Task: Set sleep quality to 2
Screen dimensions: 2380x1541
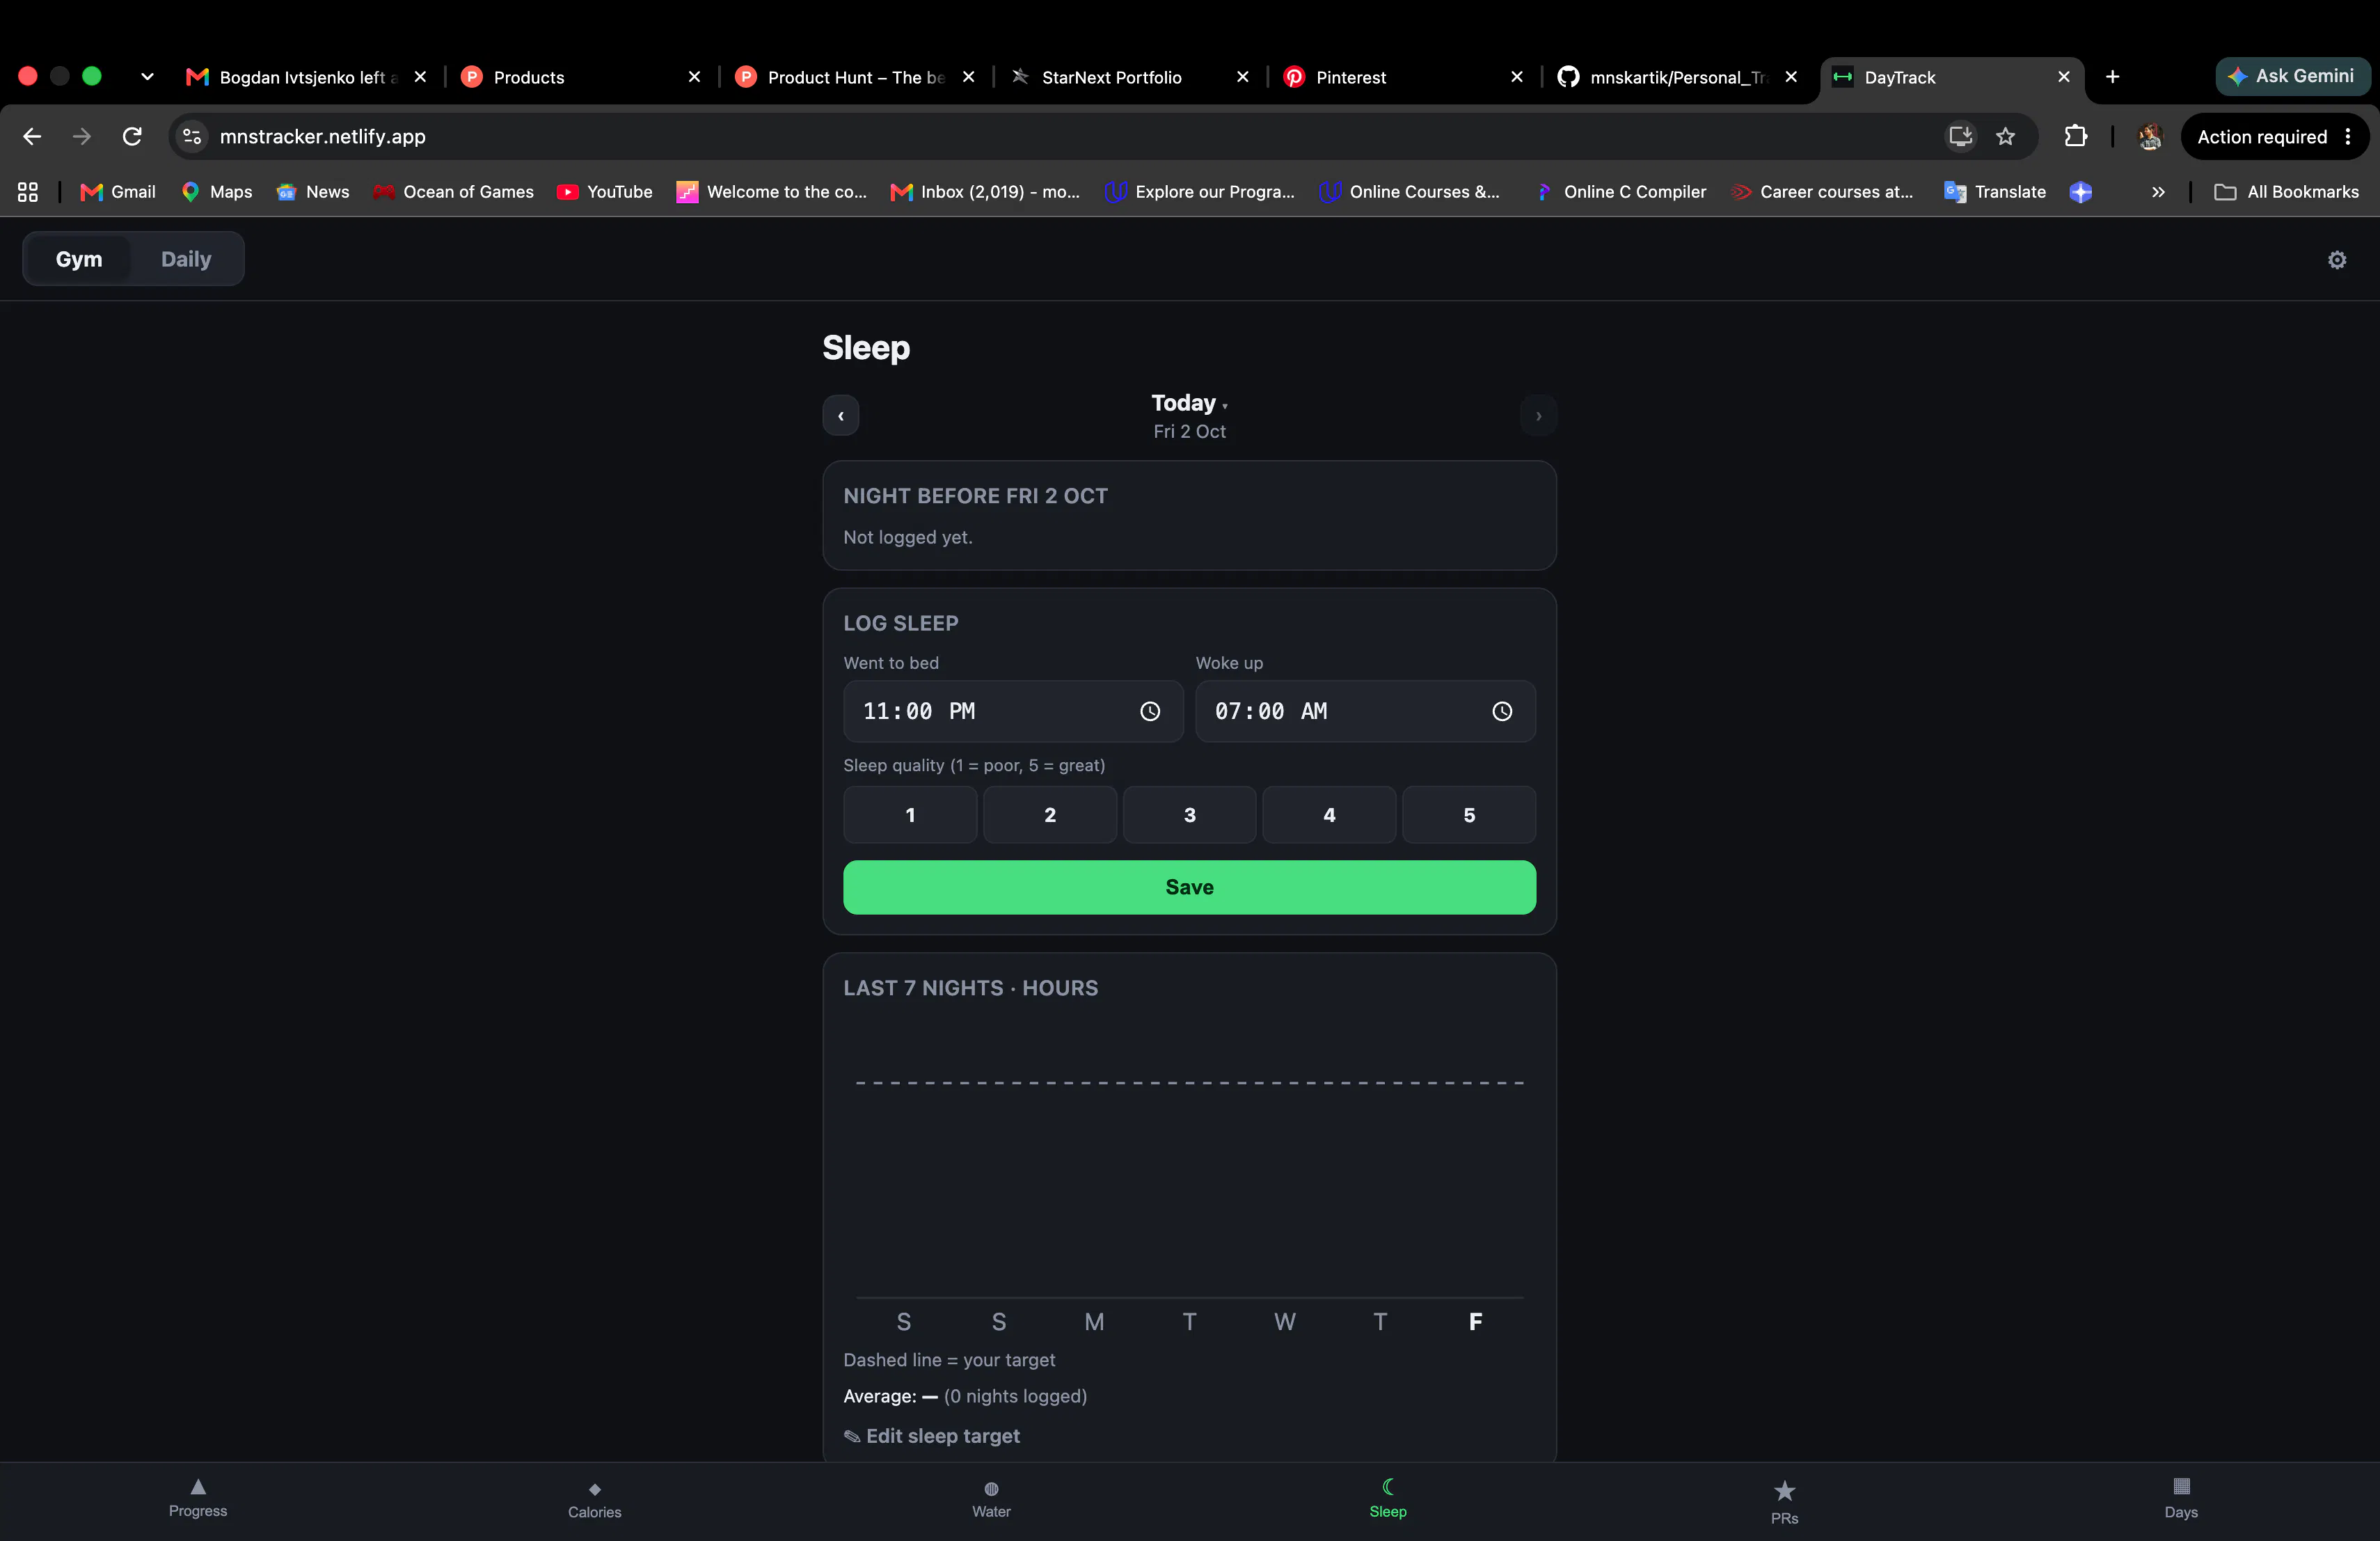Action: (1050, 815)
